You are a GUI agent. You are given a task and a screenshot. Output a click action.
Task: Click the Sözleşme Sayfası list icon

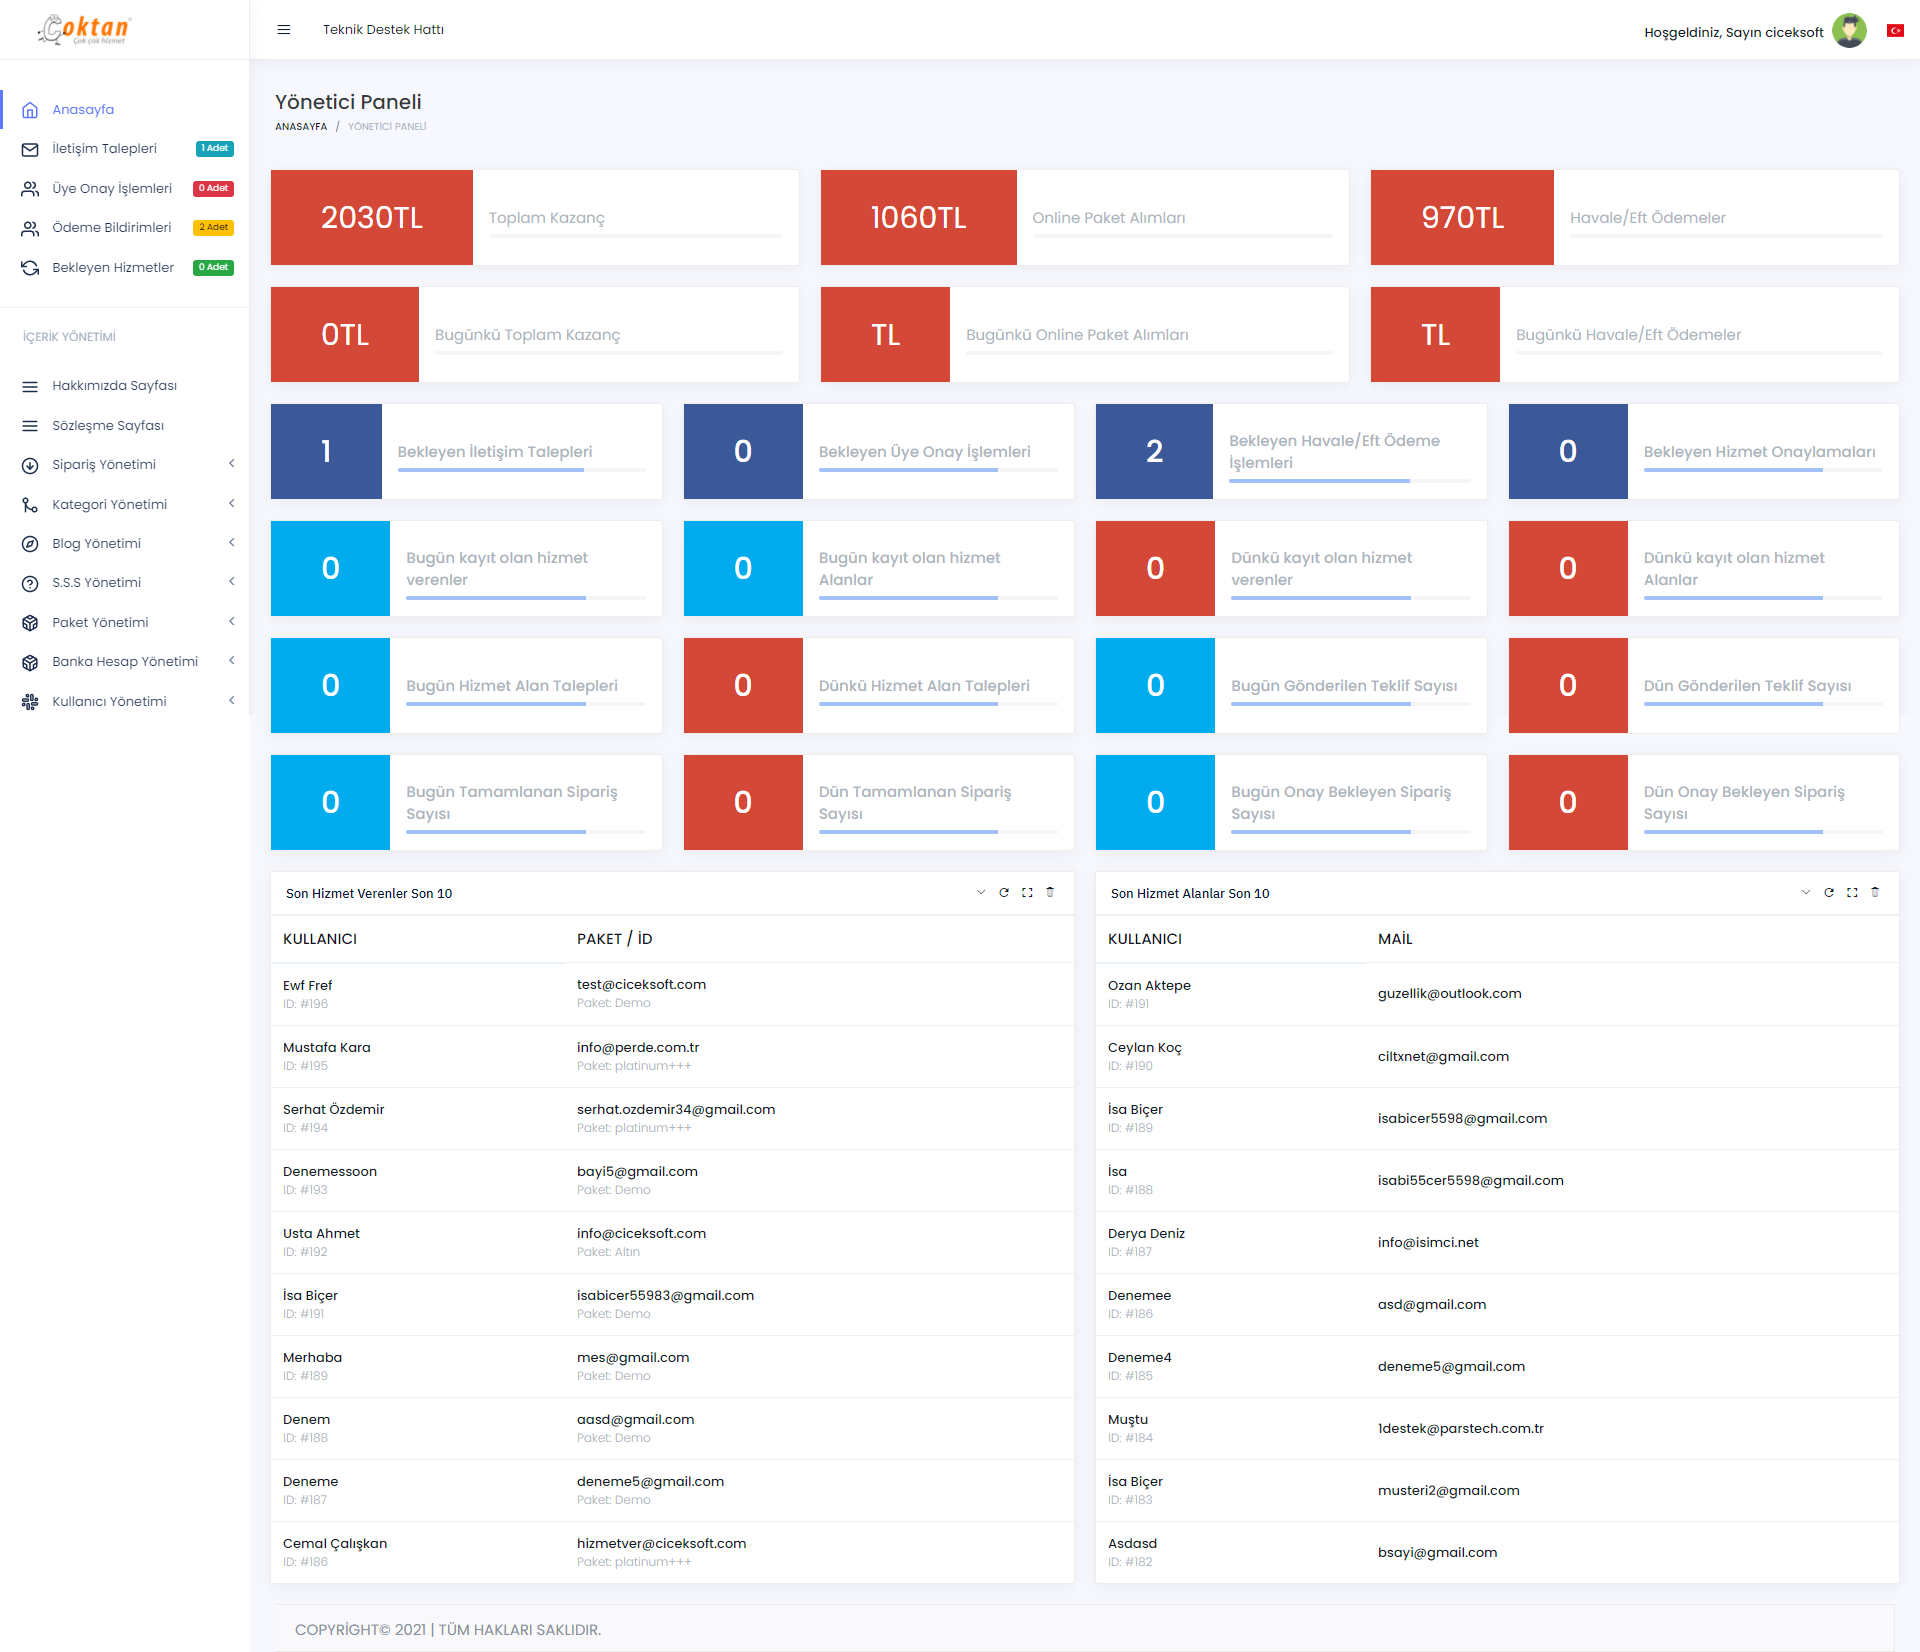click(x=30, y=426)
